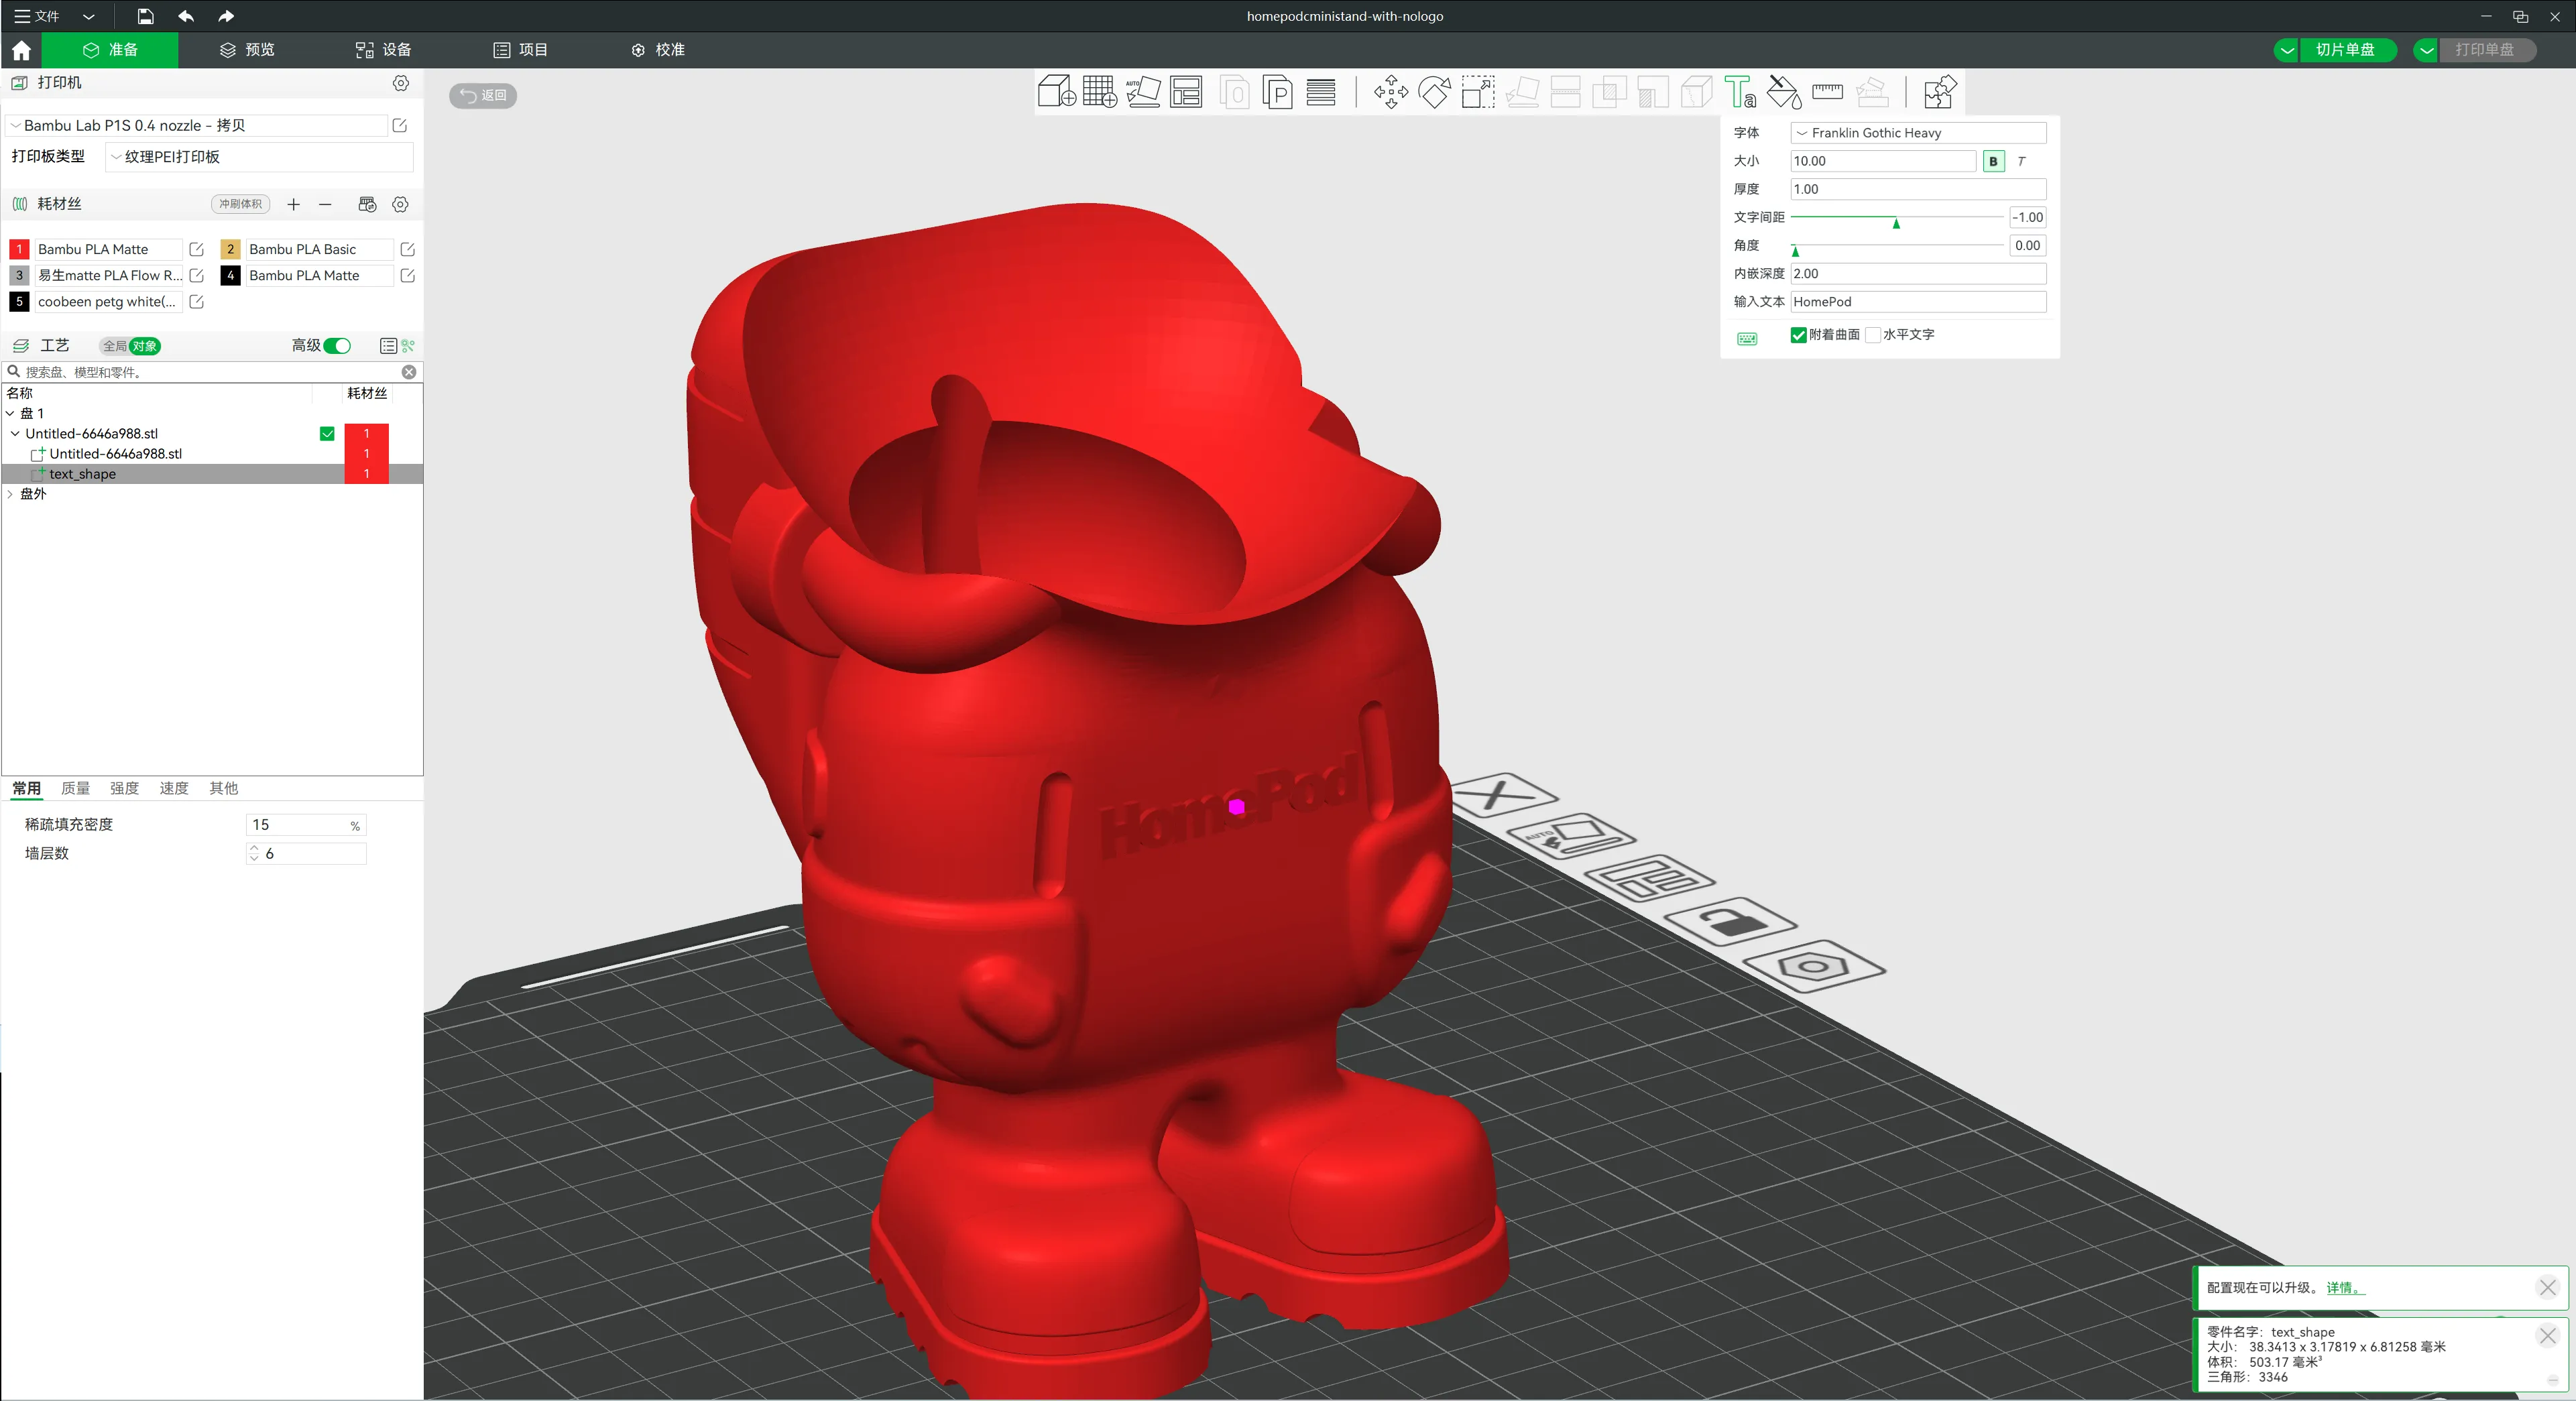Switch to the 校准 tab
2576x1401 pixels.
pos(657,50)
